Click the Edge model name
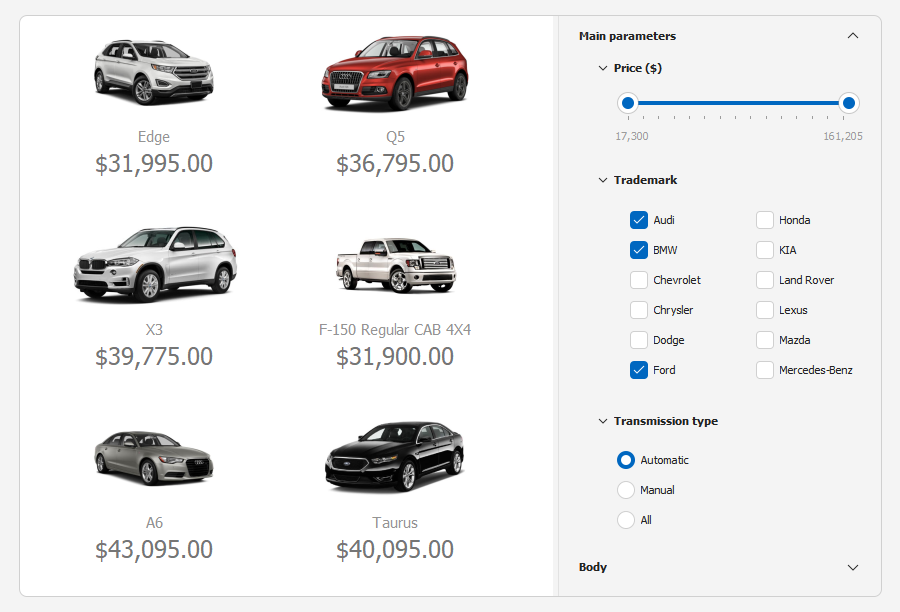Image resolution: width=900 pixels, height=612 pixels. pyautogui.click(x=154, y=137)
